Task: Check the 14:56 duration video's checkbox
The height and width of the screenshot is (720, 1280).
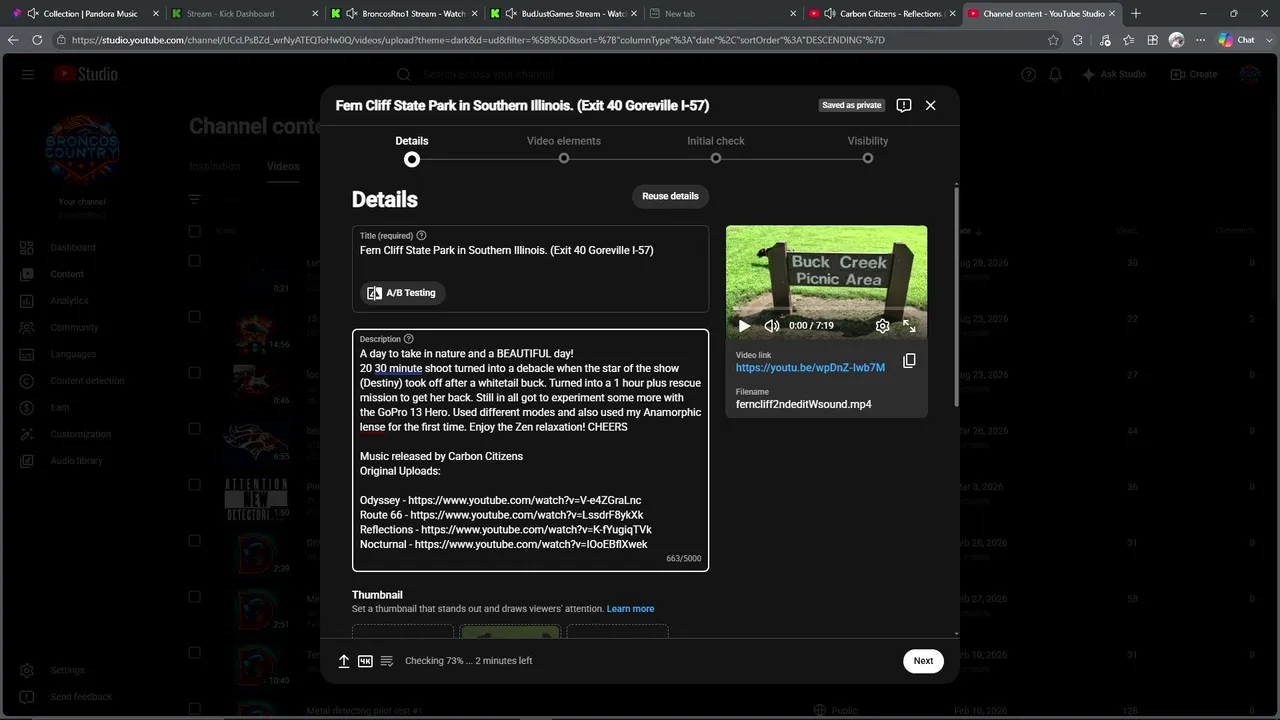Action: click(195, 317)
